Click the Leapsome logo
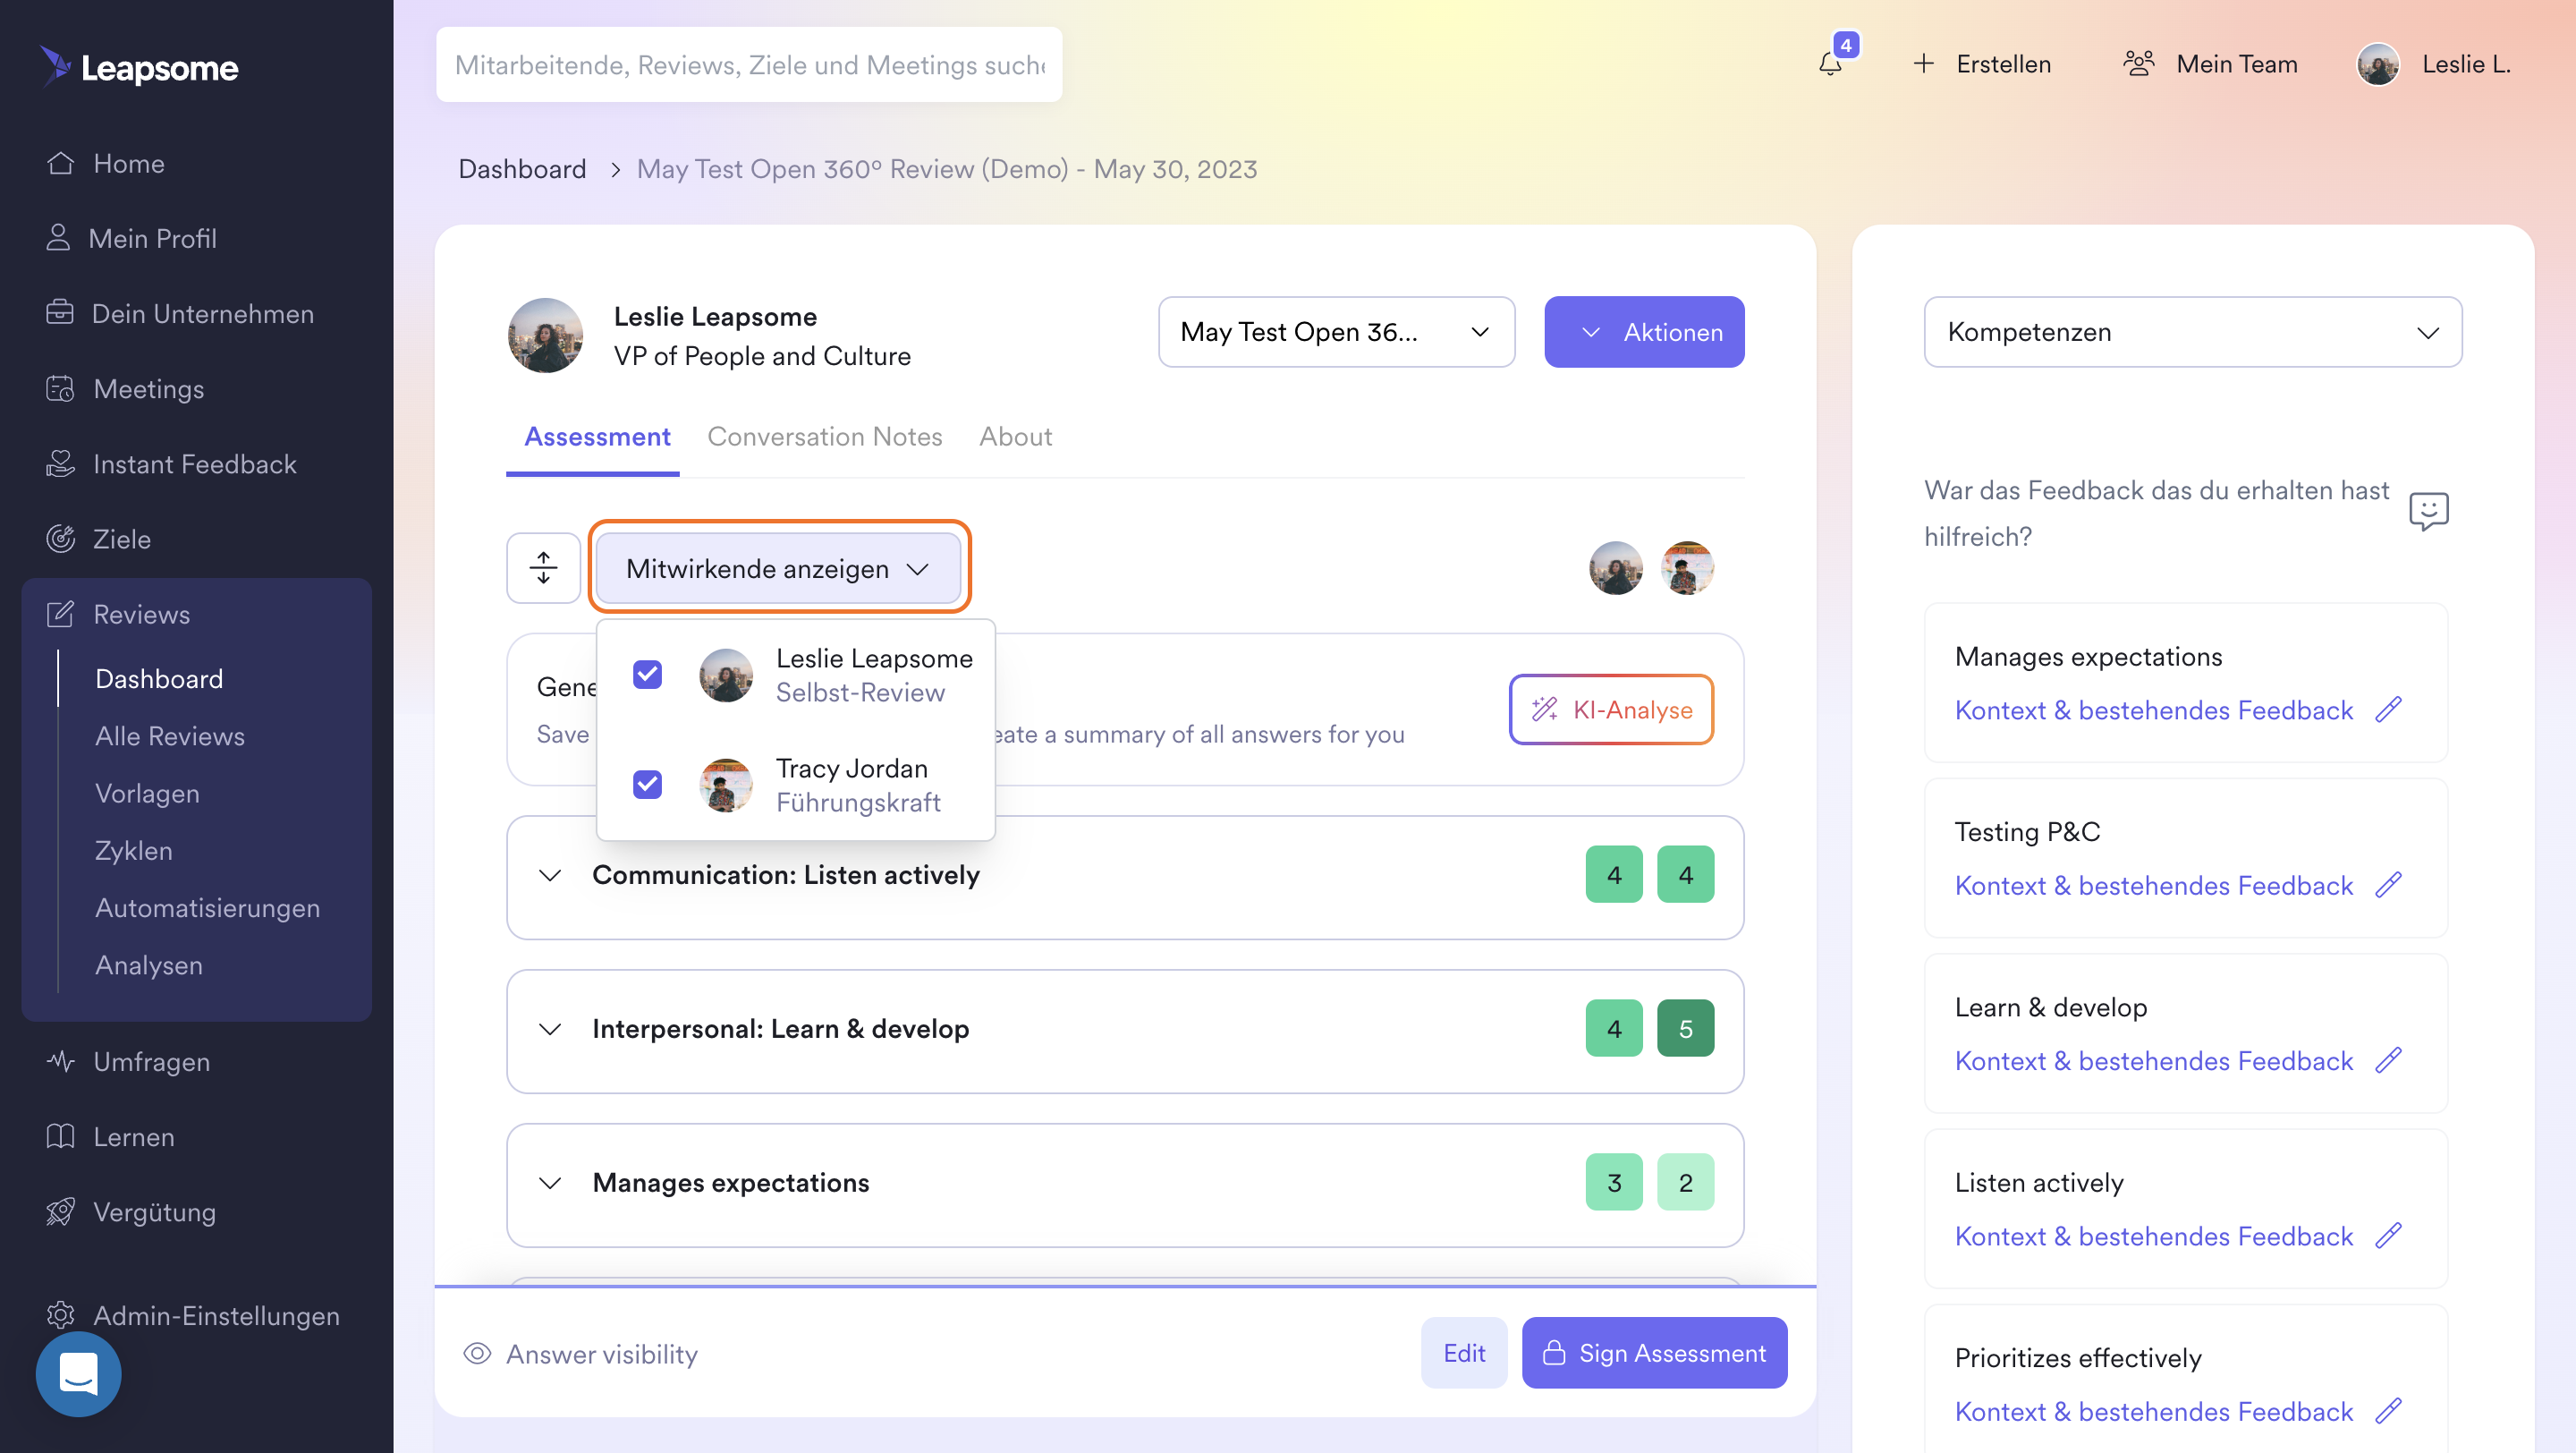The width and height of the screenshot is (2576, 1453). [139, 67]
